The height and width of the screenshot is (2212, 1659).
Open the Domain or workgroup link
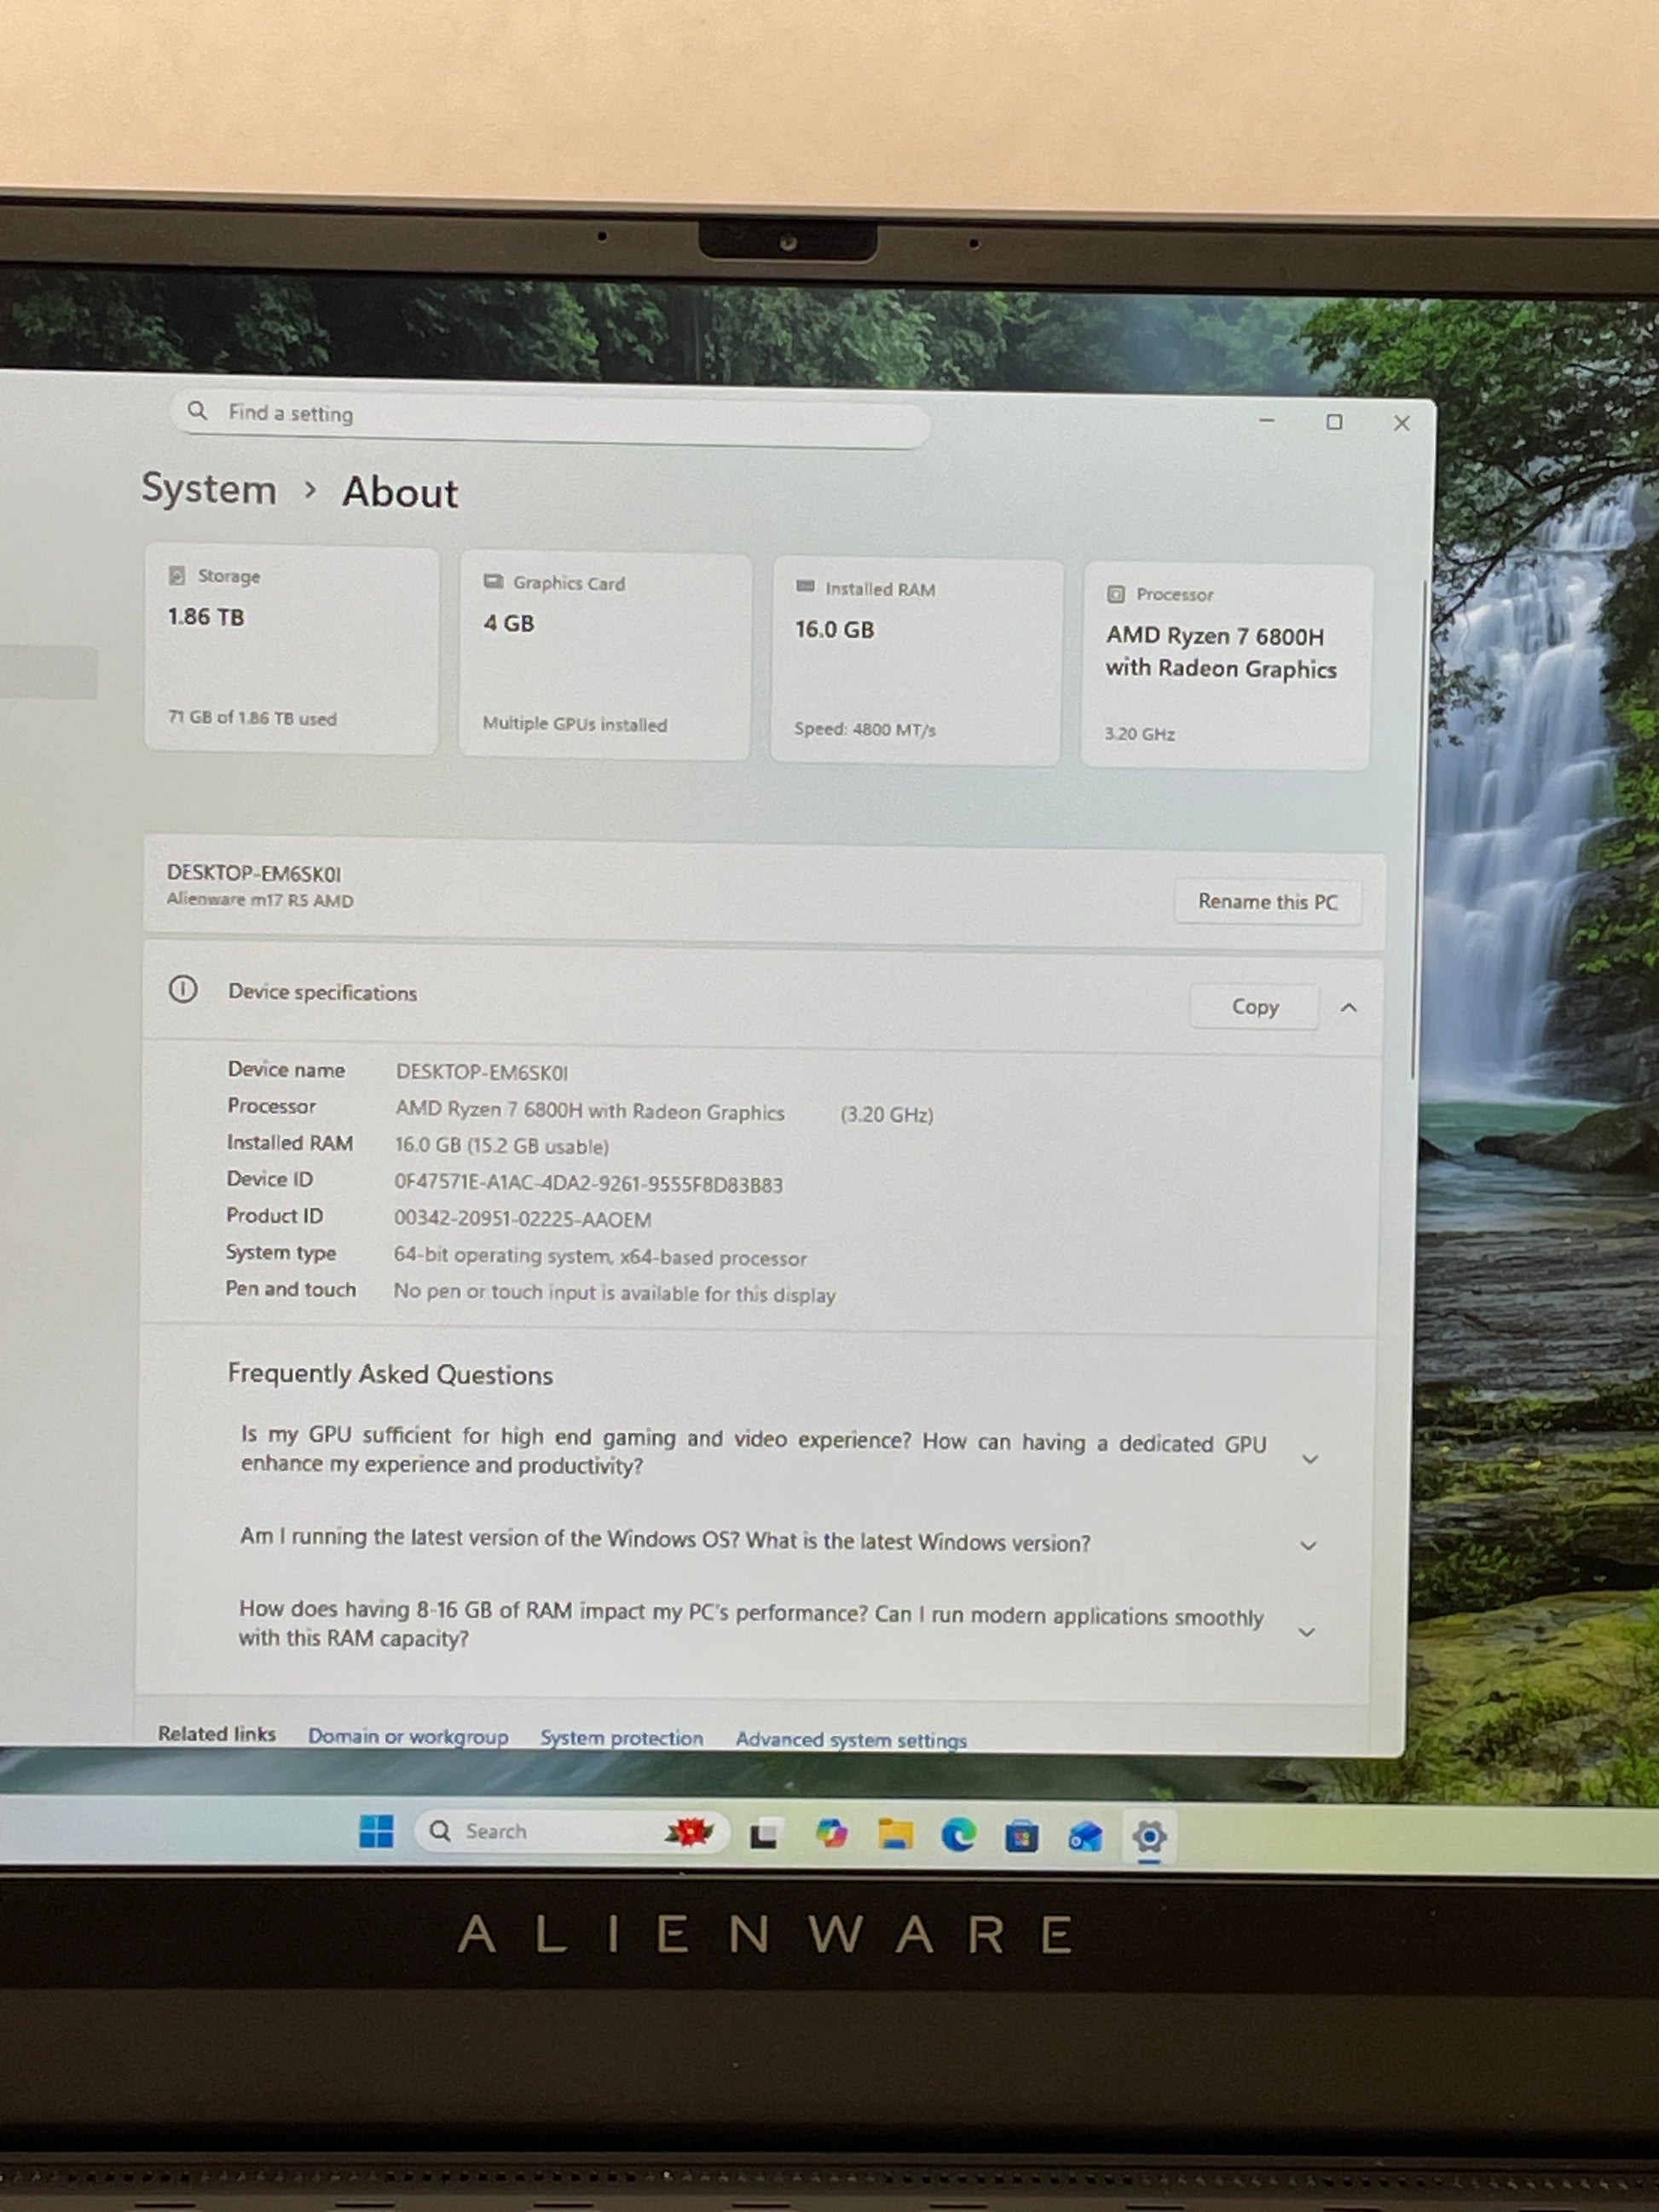[x=408, y=1736]
